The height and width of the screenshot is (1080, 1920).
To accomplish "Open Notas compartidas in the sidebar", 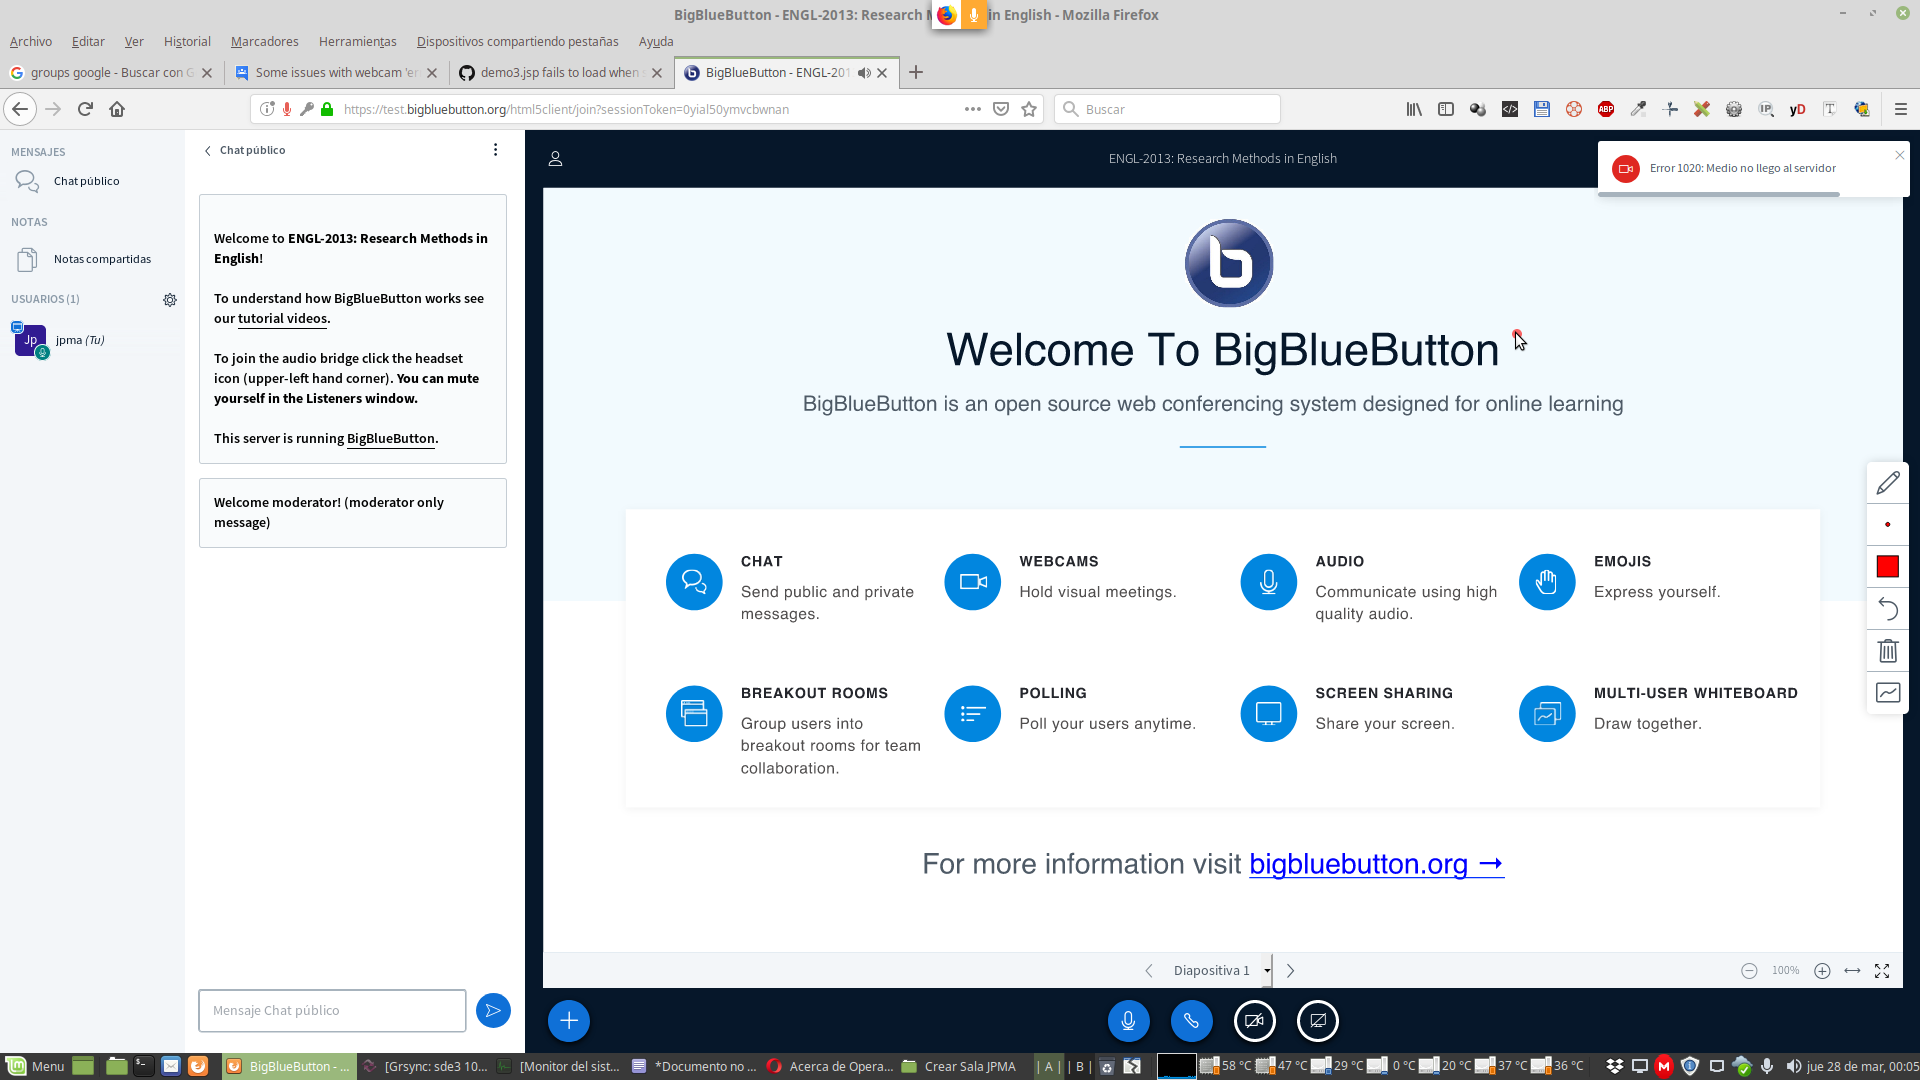I will tap(102, 259).
